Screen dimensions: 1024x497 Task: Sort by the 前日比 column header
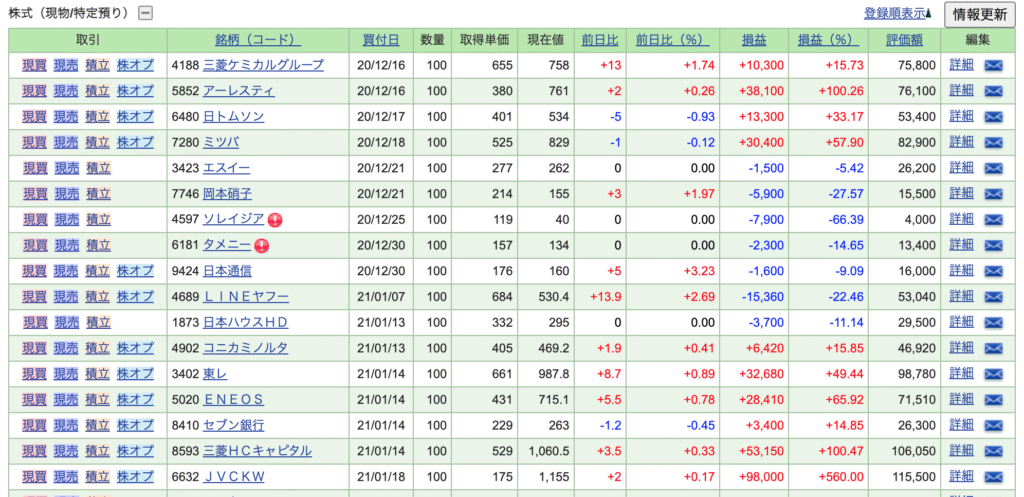(600, 40)
